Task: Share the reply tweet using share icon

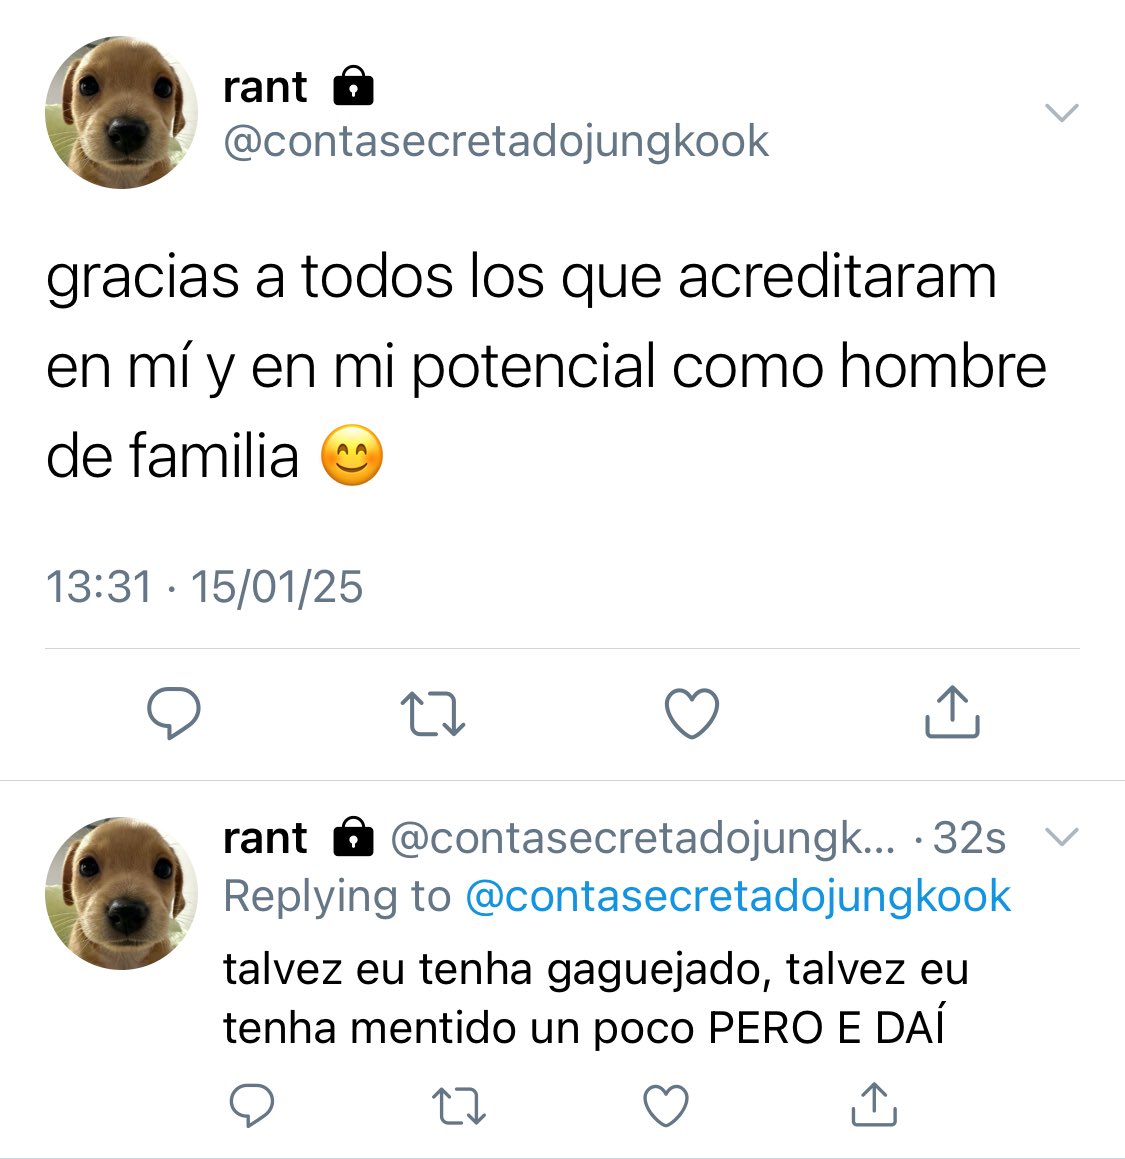Action: point(874,1104)
